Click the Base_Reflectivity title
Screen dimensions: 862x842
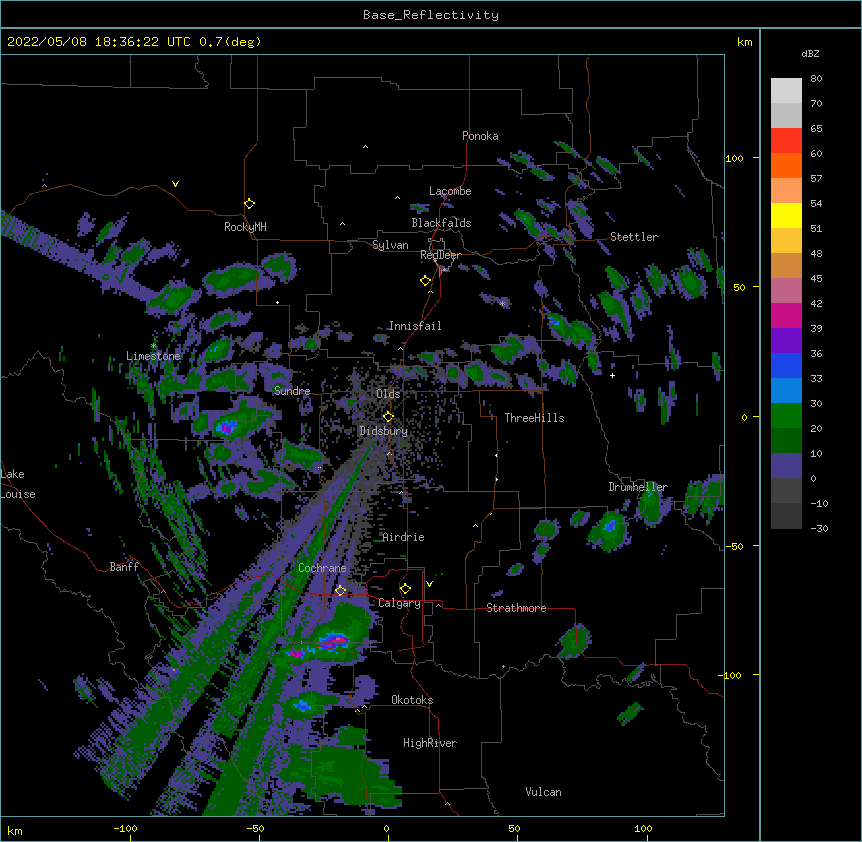point(431,15)
